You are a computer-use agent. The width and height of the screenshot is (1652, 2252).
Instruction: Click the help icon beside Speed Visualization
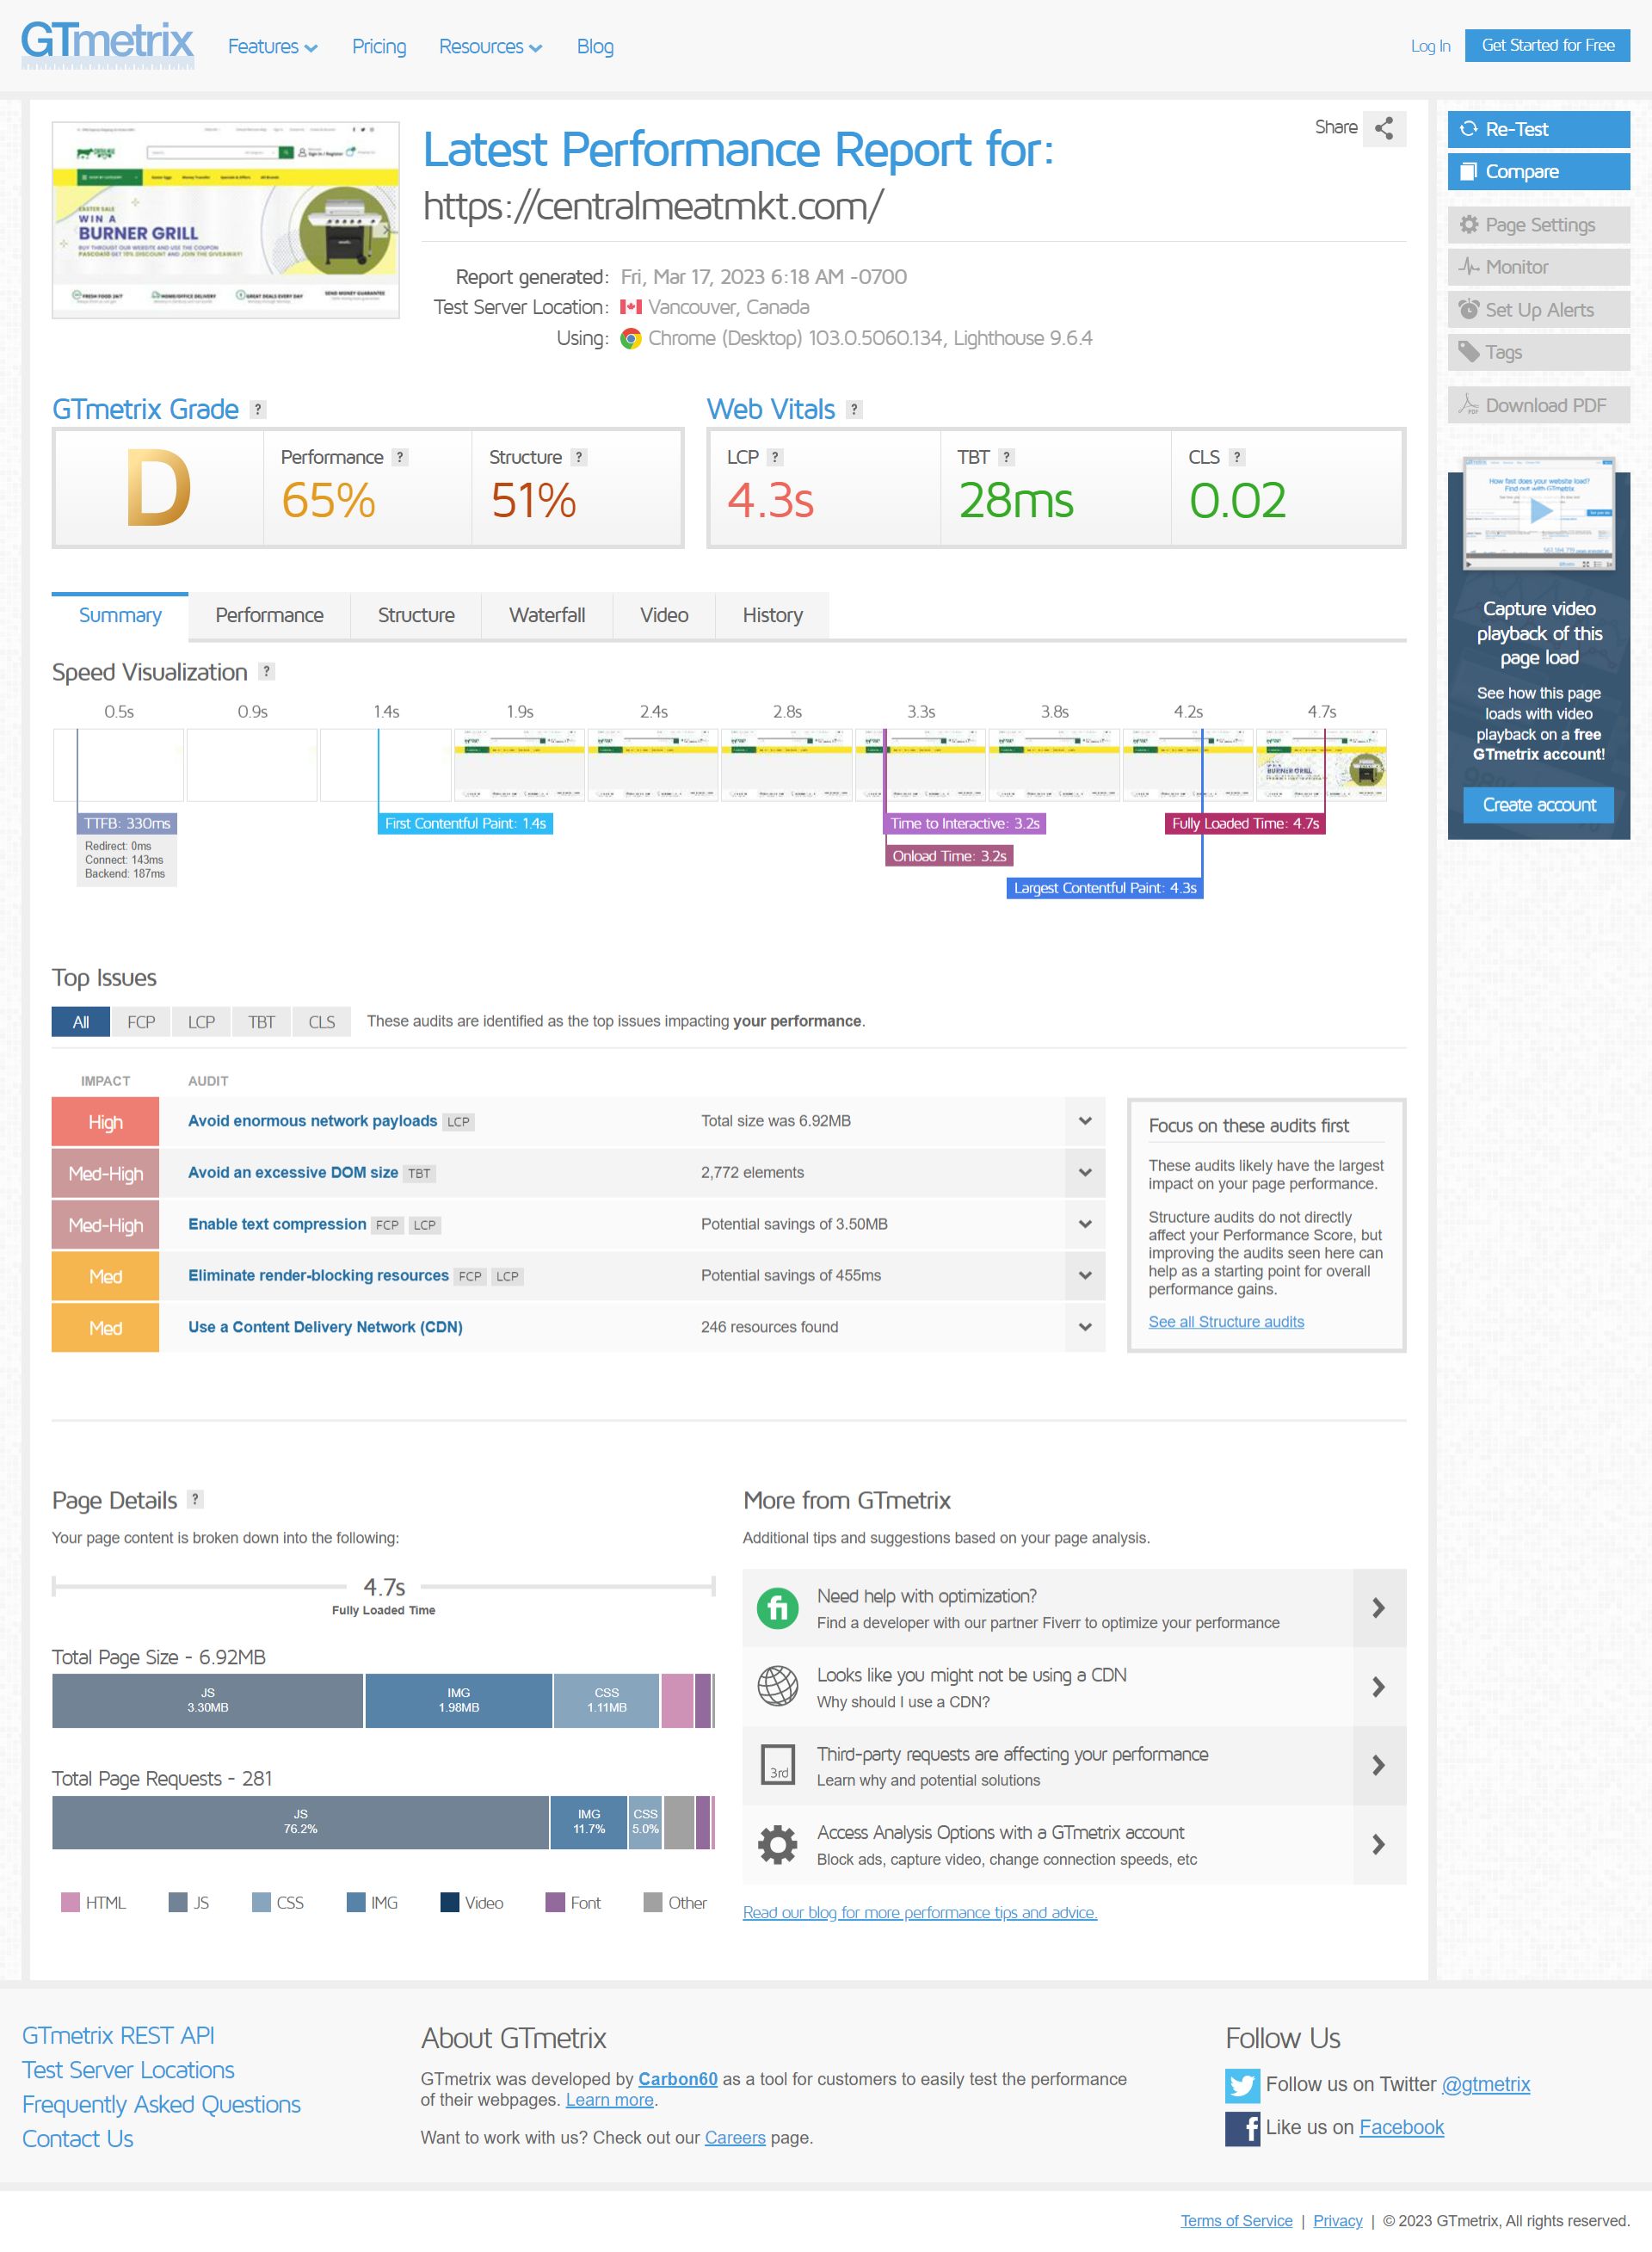pos(267,672)
